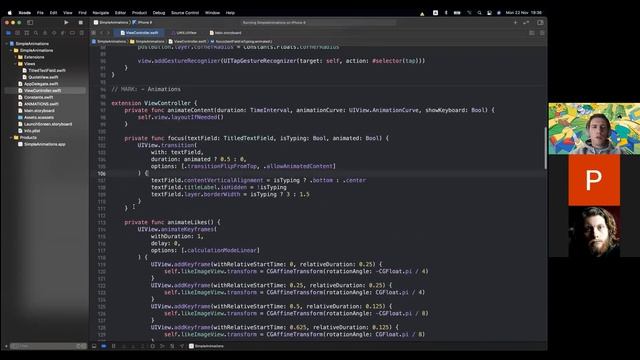
Task: Select the SimpleAnimations process in debug bar
Action: pos(206,346)
